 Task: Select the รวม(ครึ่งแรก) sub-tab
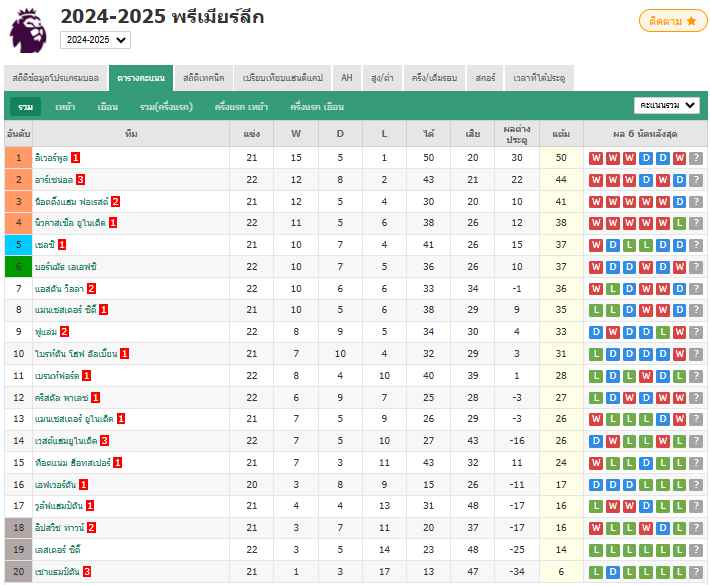(x=166, y=107)
